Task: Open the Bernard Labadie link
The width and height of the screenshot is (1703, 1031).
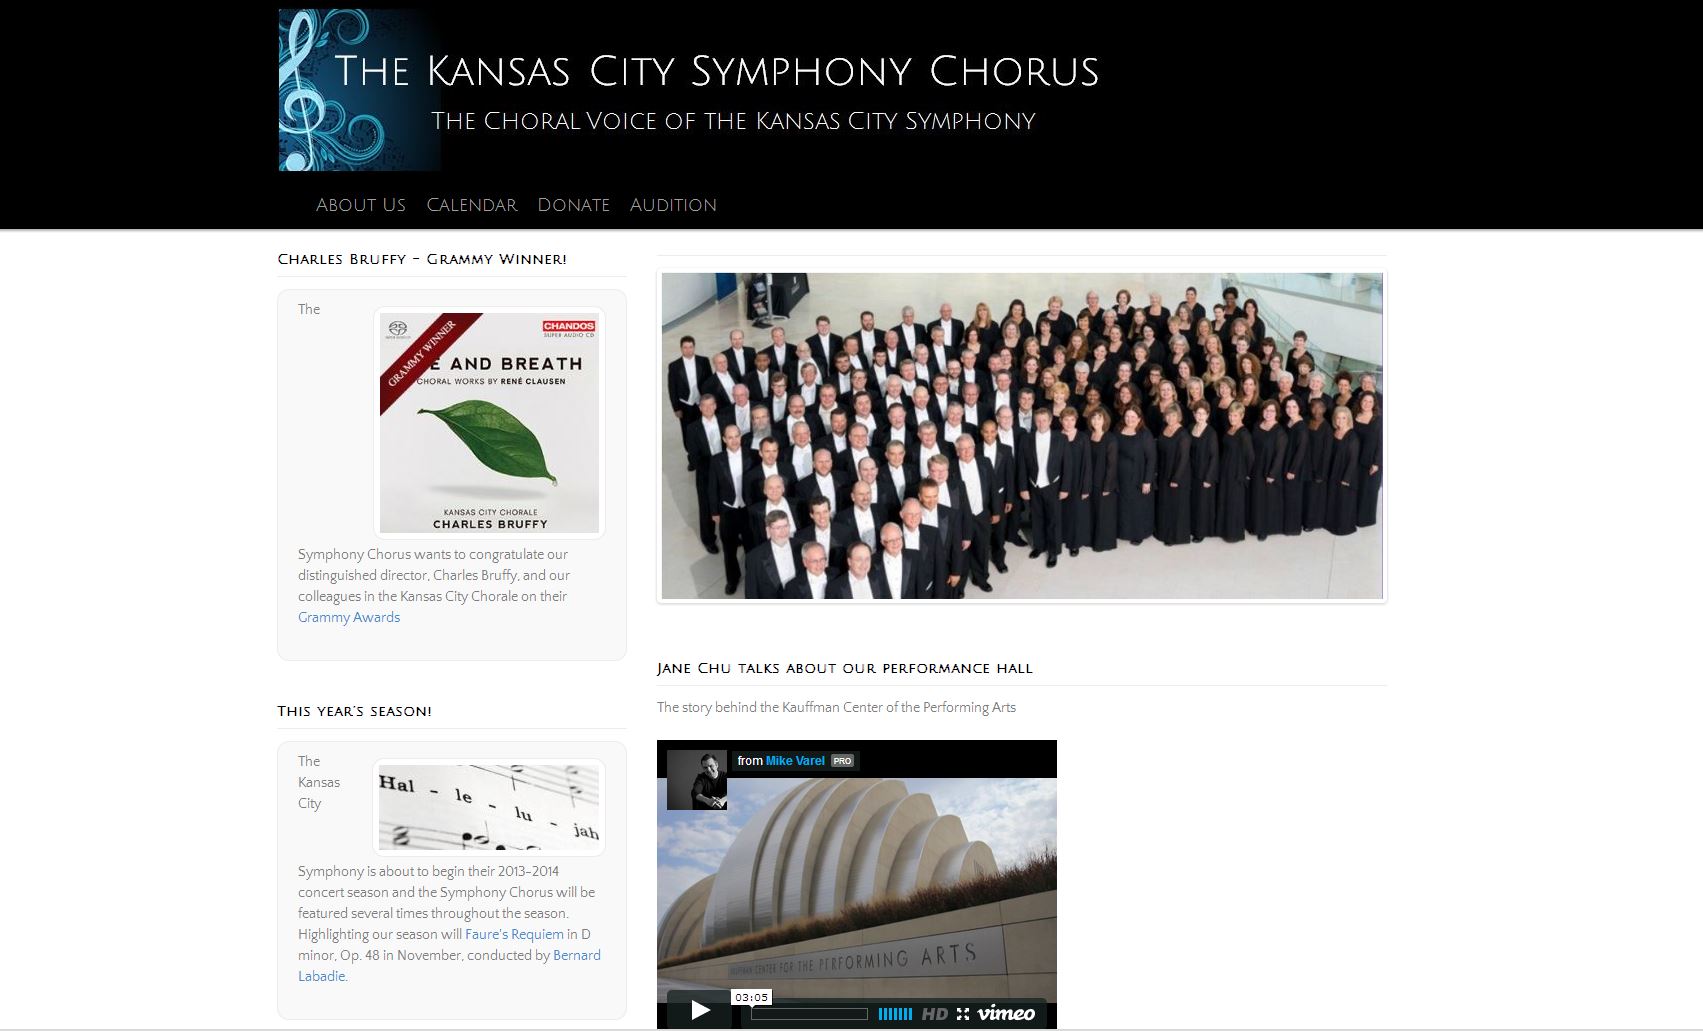Action: click(449, 966)
